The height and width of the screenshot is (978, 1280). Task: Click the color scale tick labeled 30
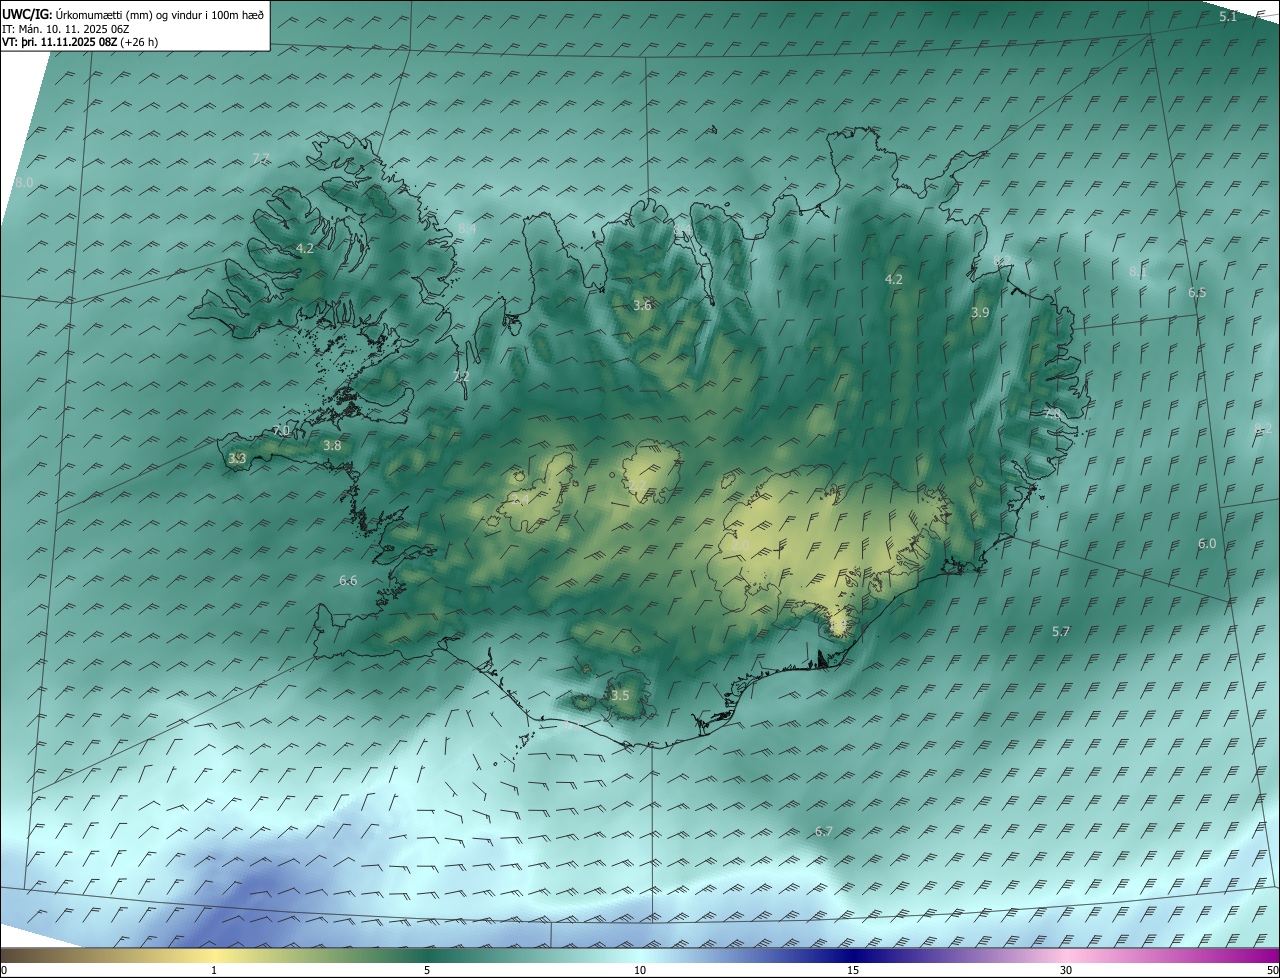[1066, 970]
